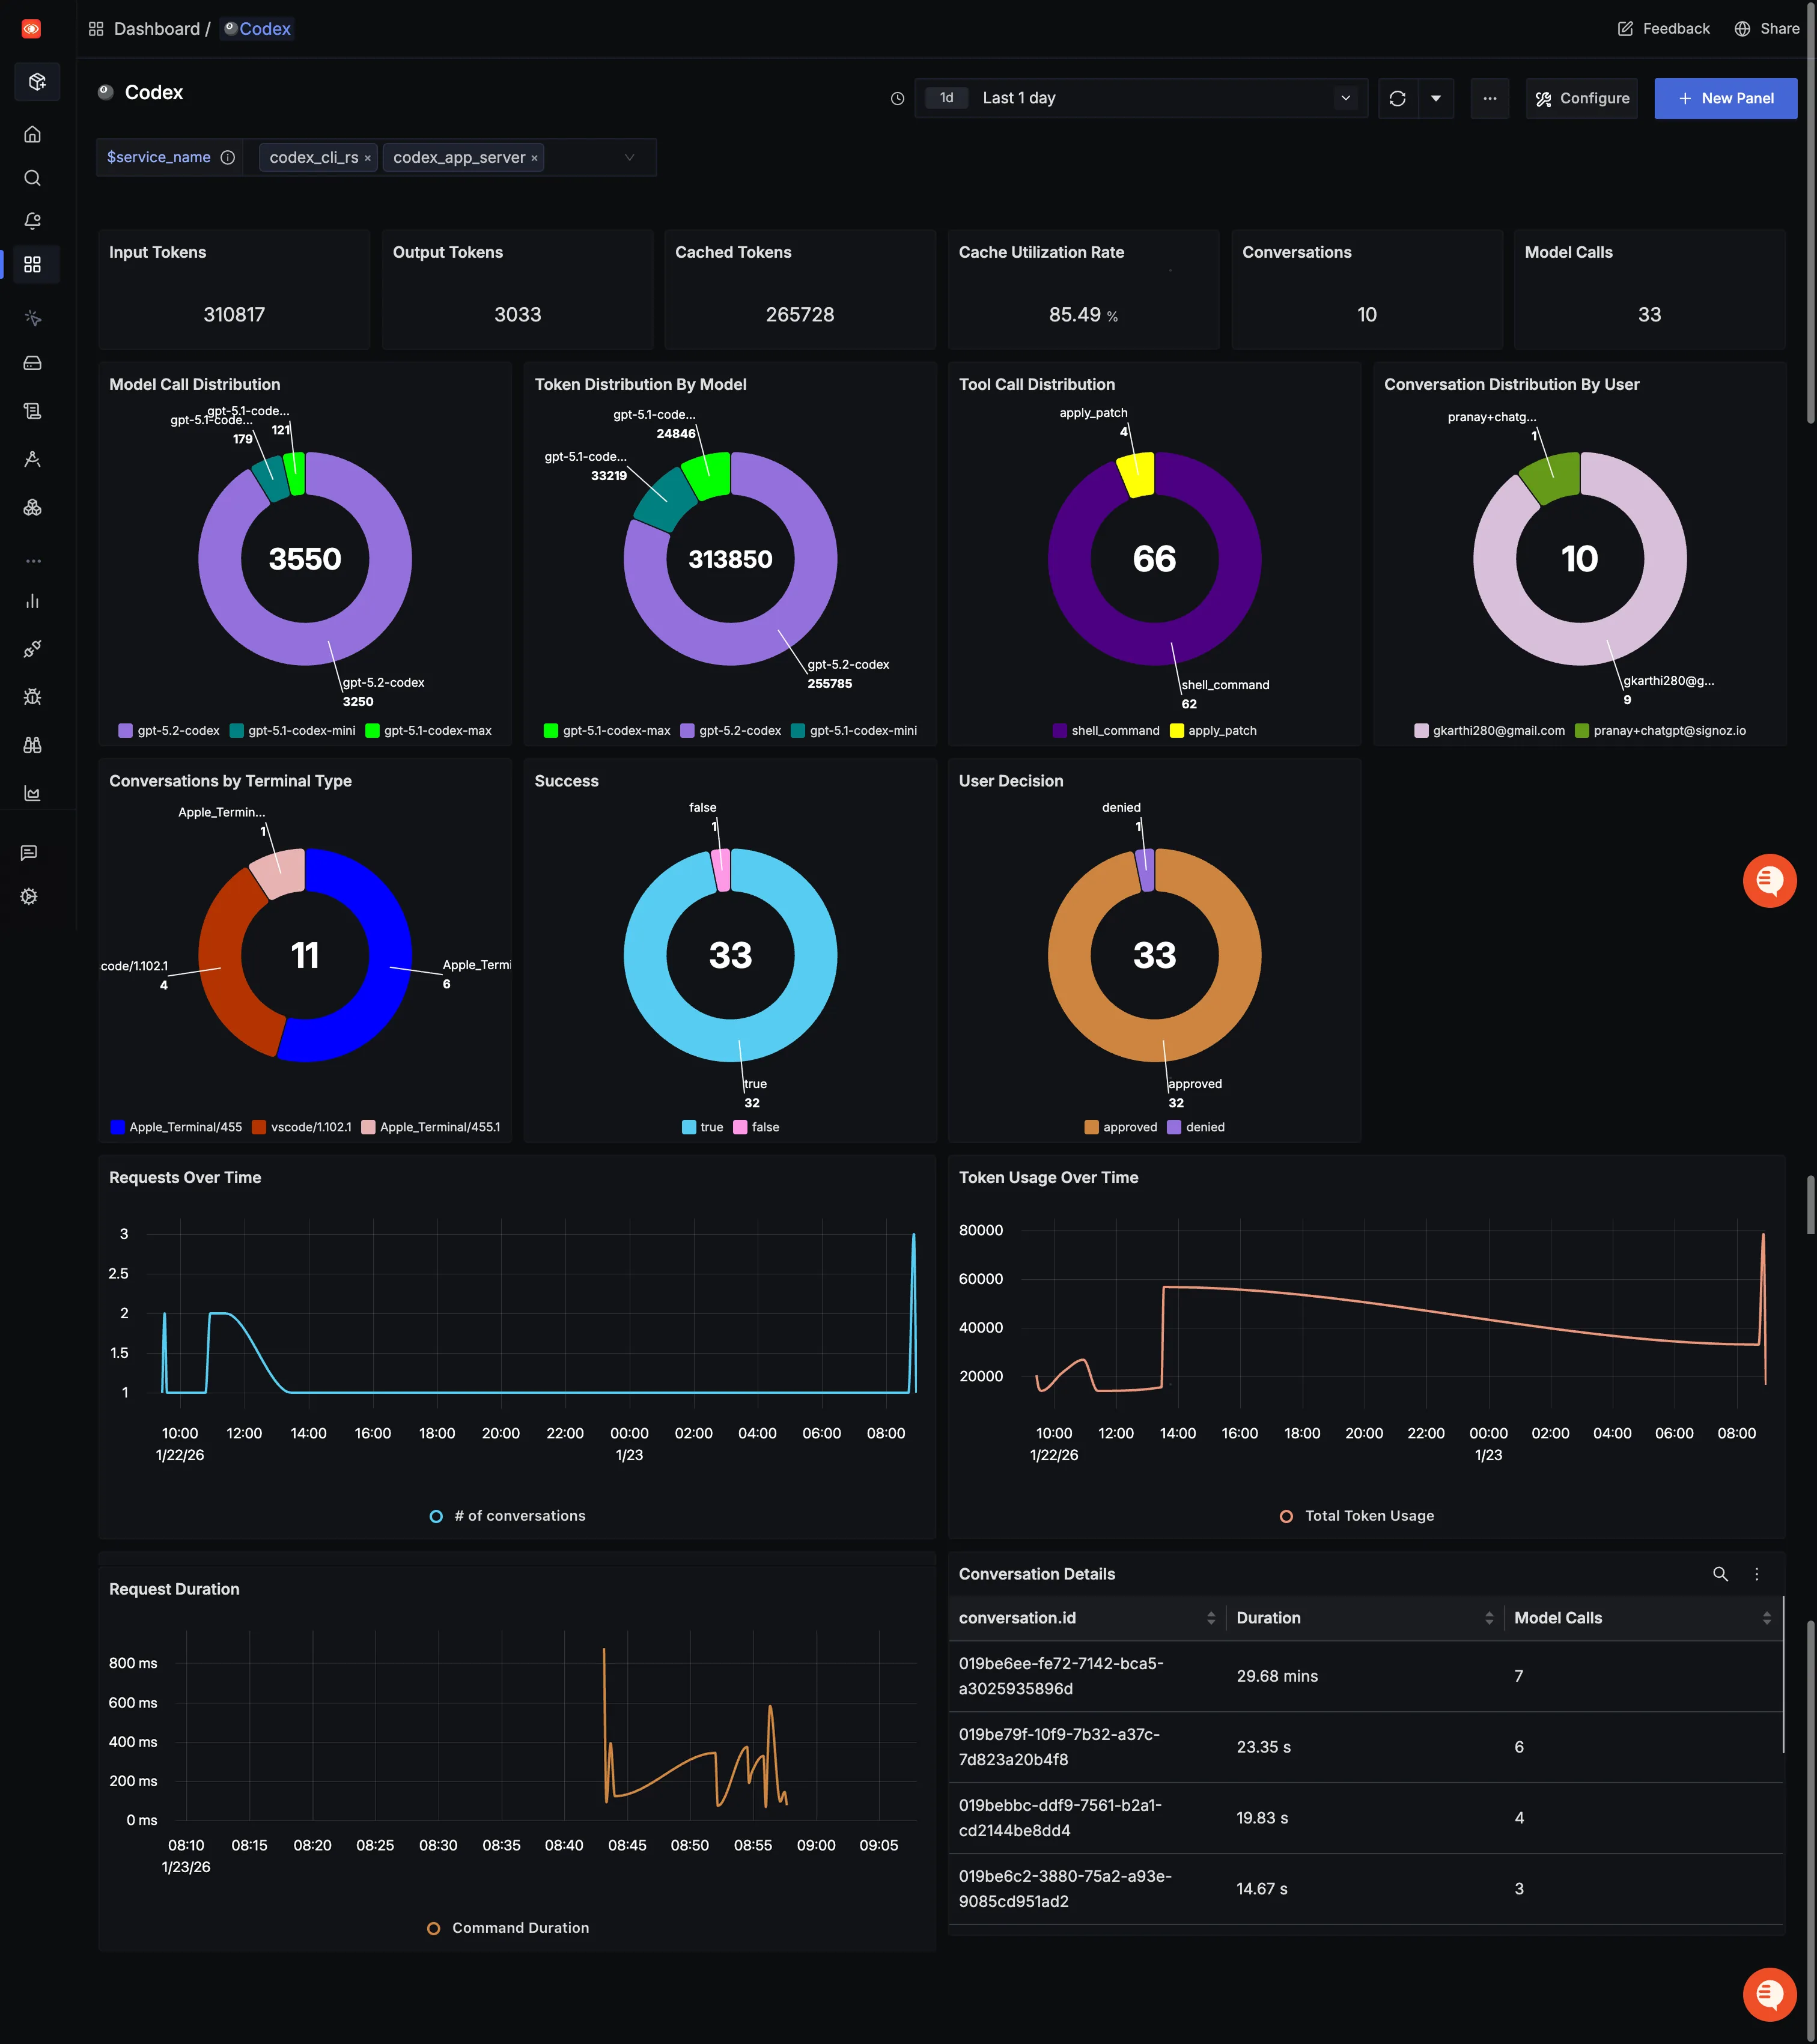1817x2044 pixels.
Task: Click search icon in Conversation Details panel
Action: pyautogui.click(x=1720, y=1574)
